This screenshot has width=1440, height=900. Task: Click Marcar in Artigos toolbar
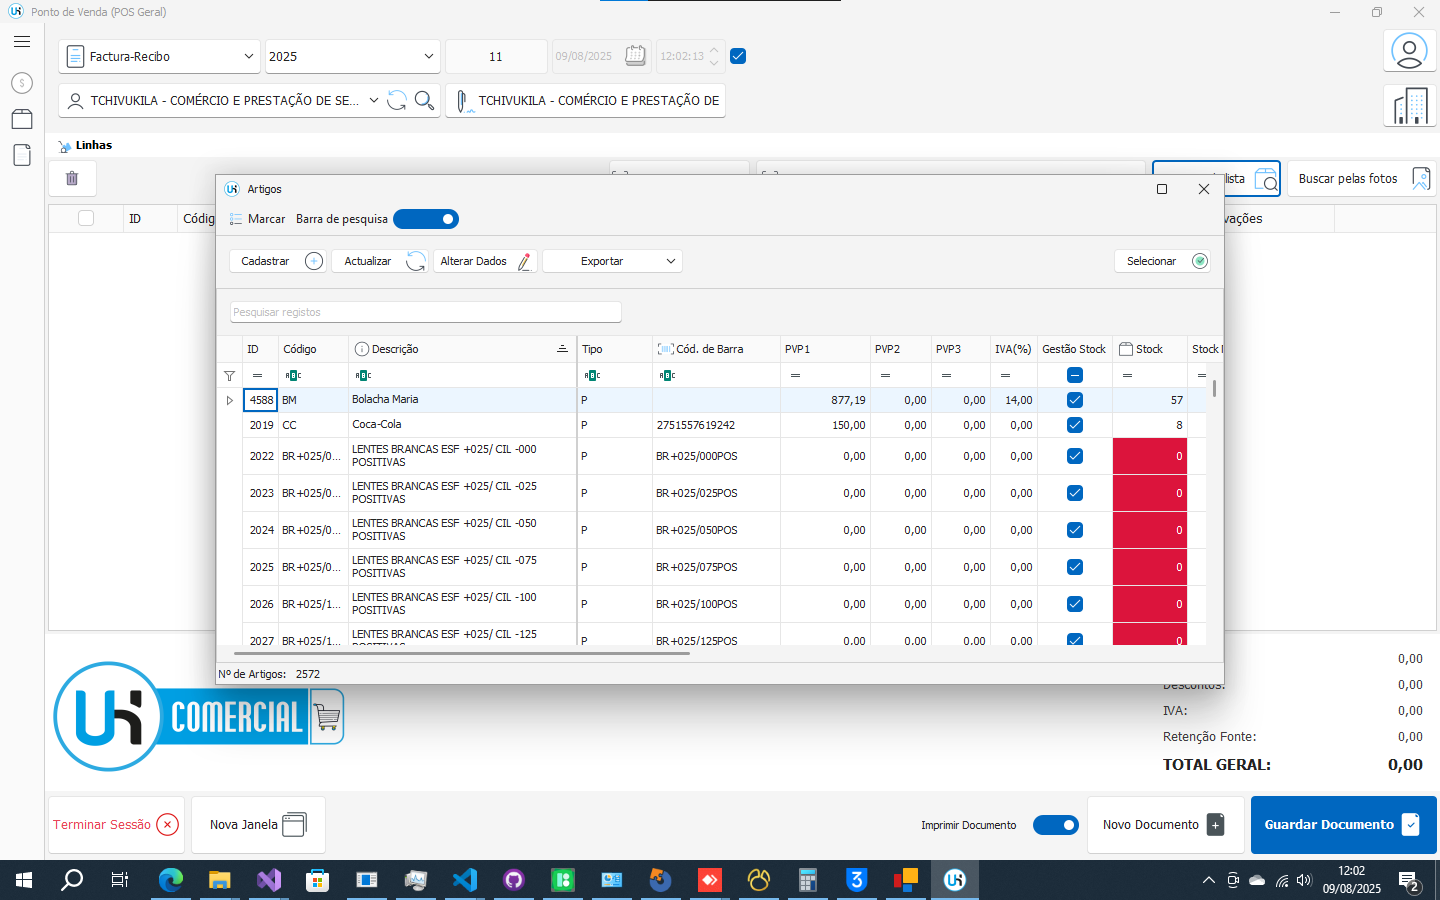click(x=257, y=219)
